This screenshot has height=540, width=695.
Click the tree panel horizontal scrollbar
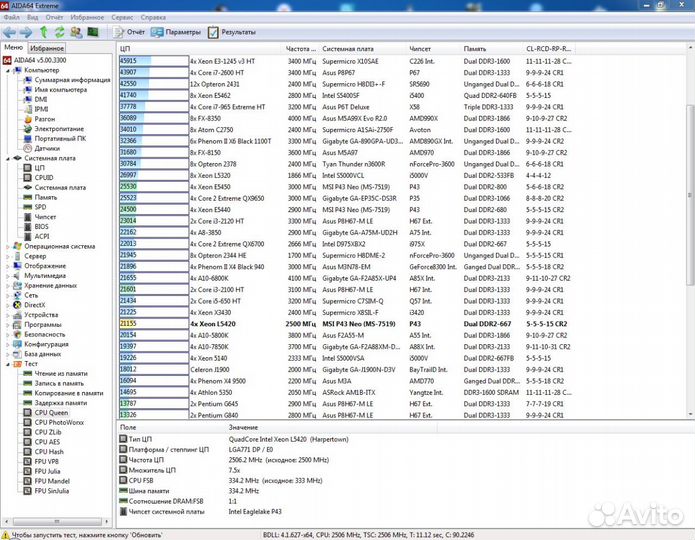pos(57,521)
